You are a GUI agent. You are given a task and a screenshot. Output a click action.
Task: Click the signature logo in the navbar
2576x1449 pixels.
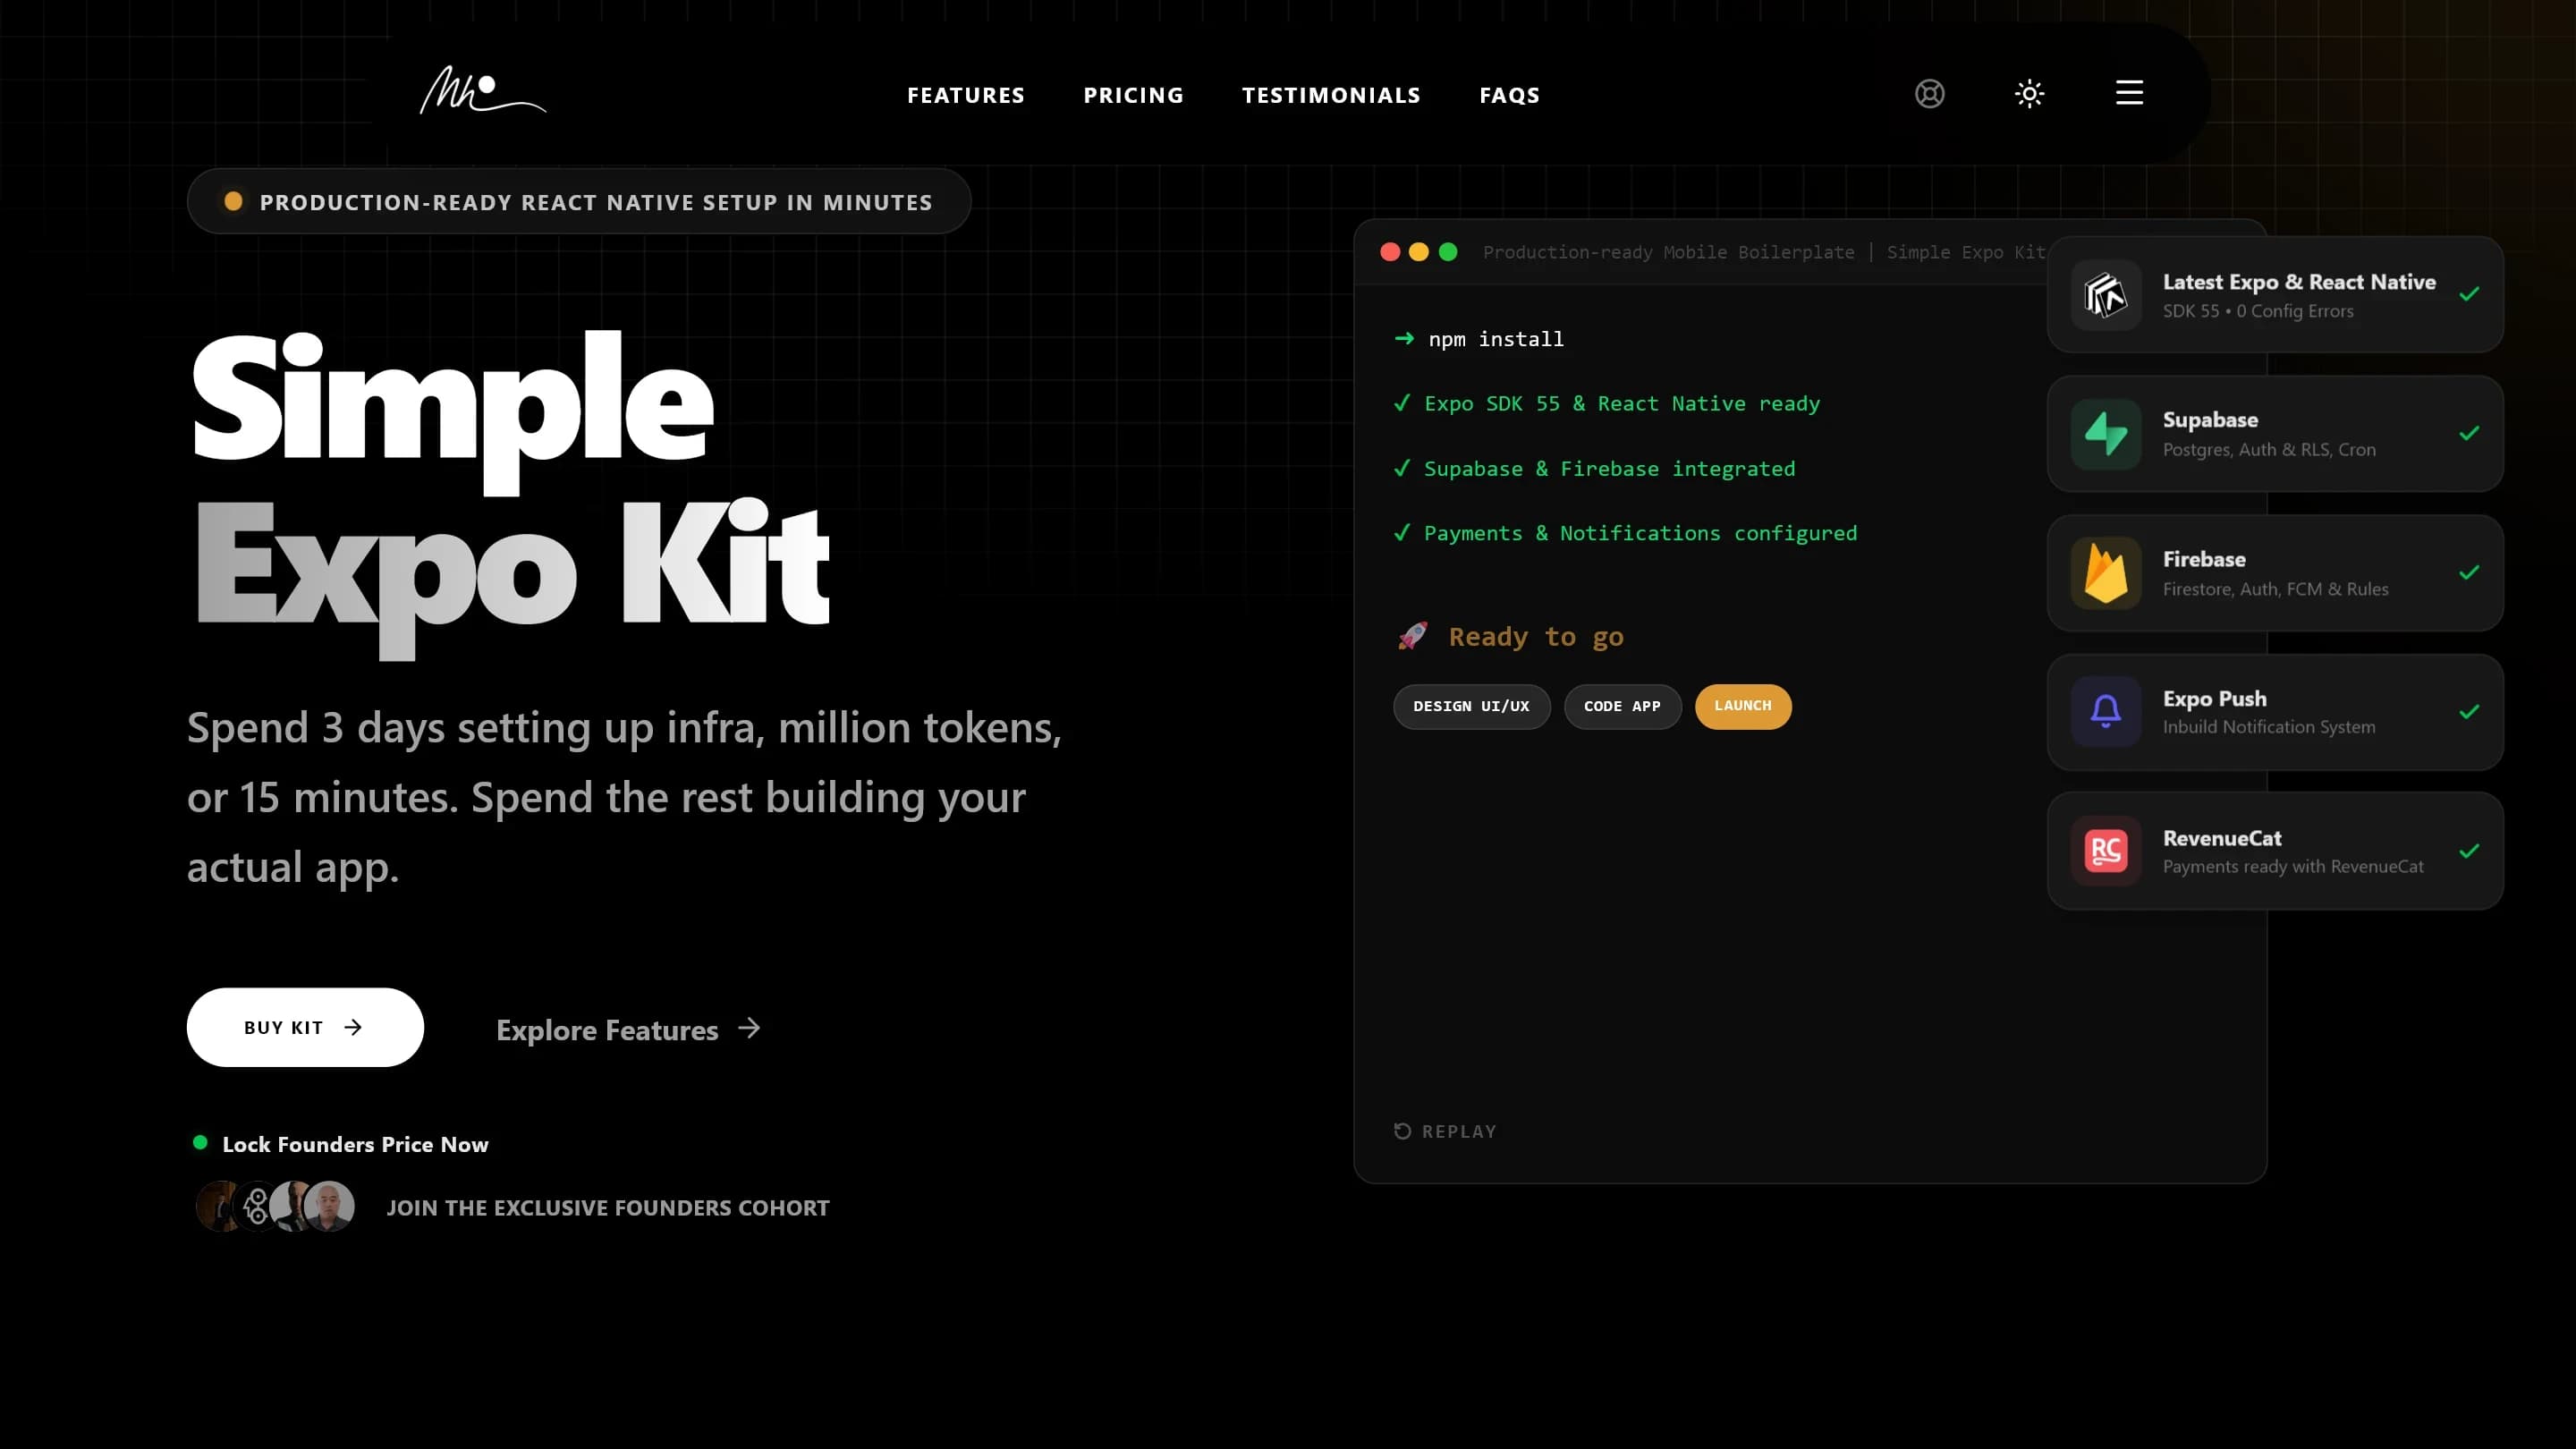point(482,91)
